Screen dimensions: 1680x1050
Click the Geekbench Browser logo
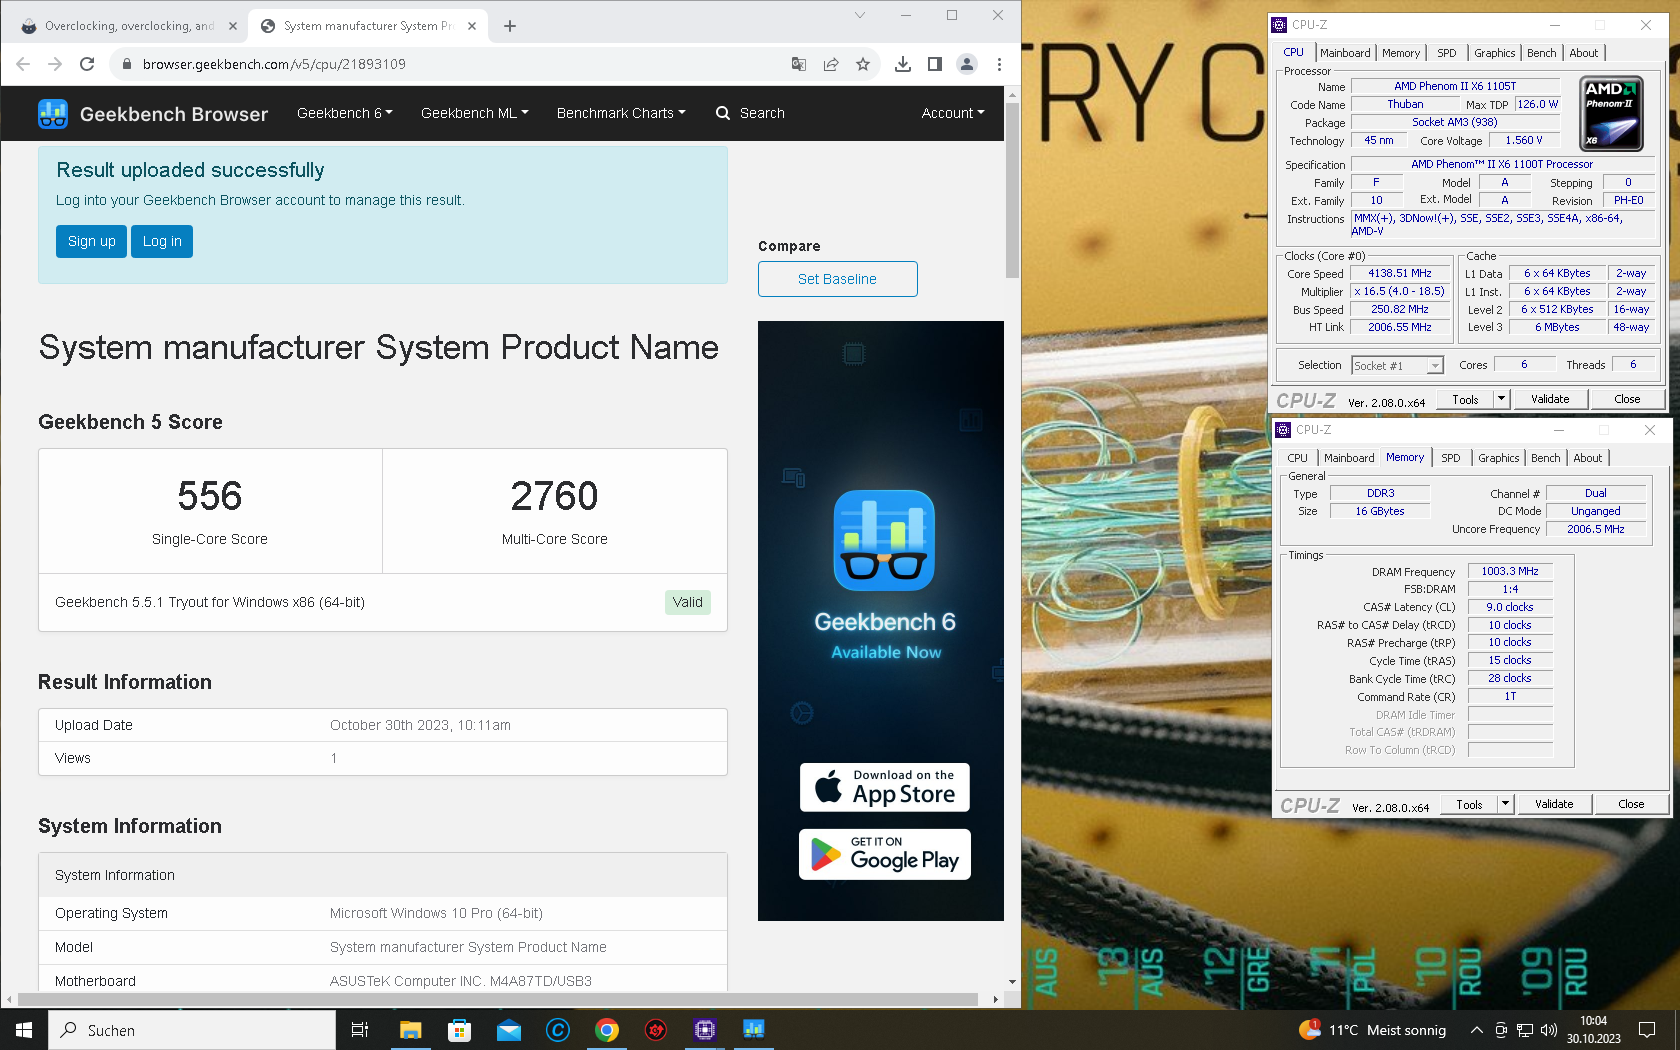coord(153,114)
